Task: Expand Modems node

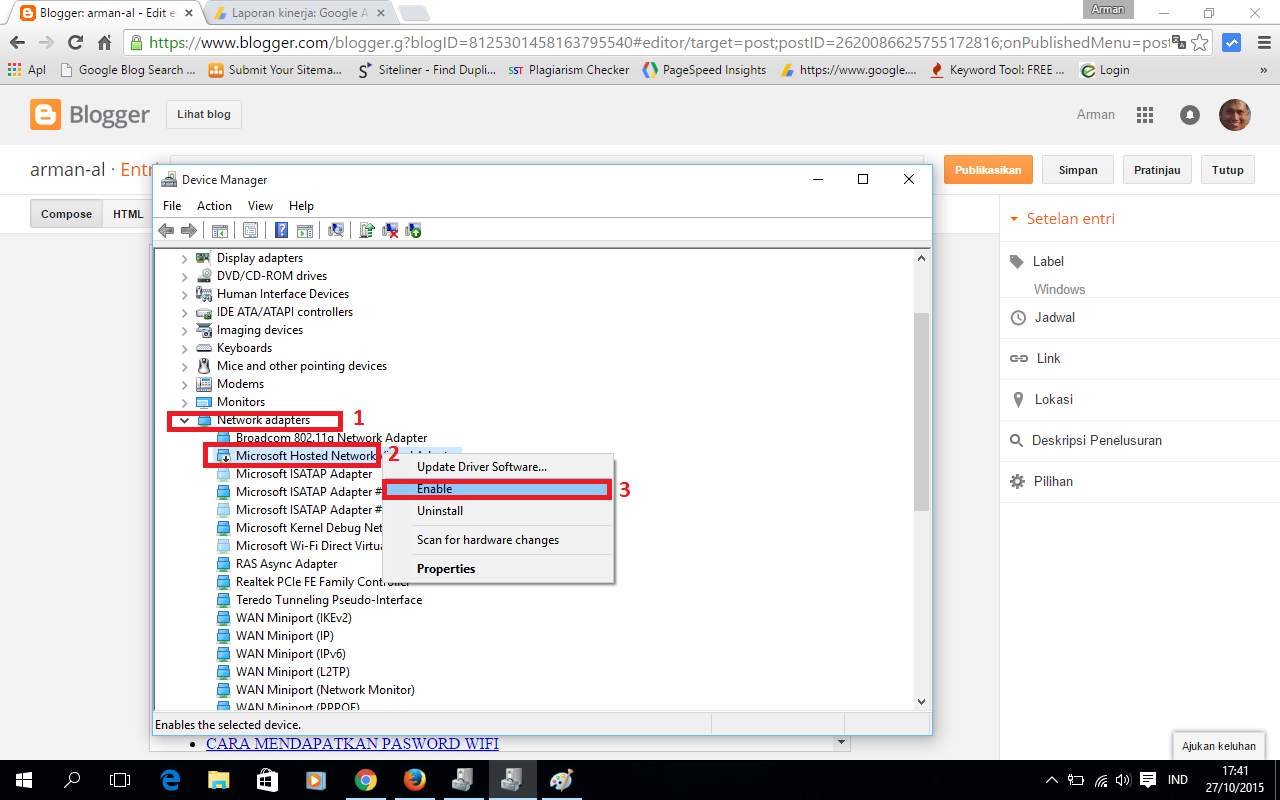Action: [184, 384]
